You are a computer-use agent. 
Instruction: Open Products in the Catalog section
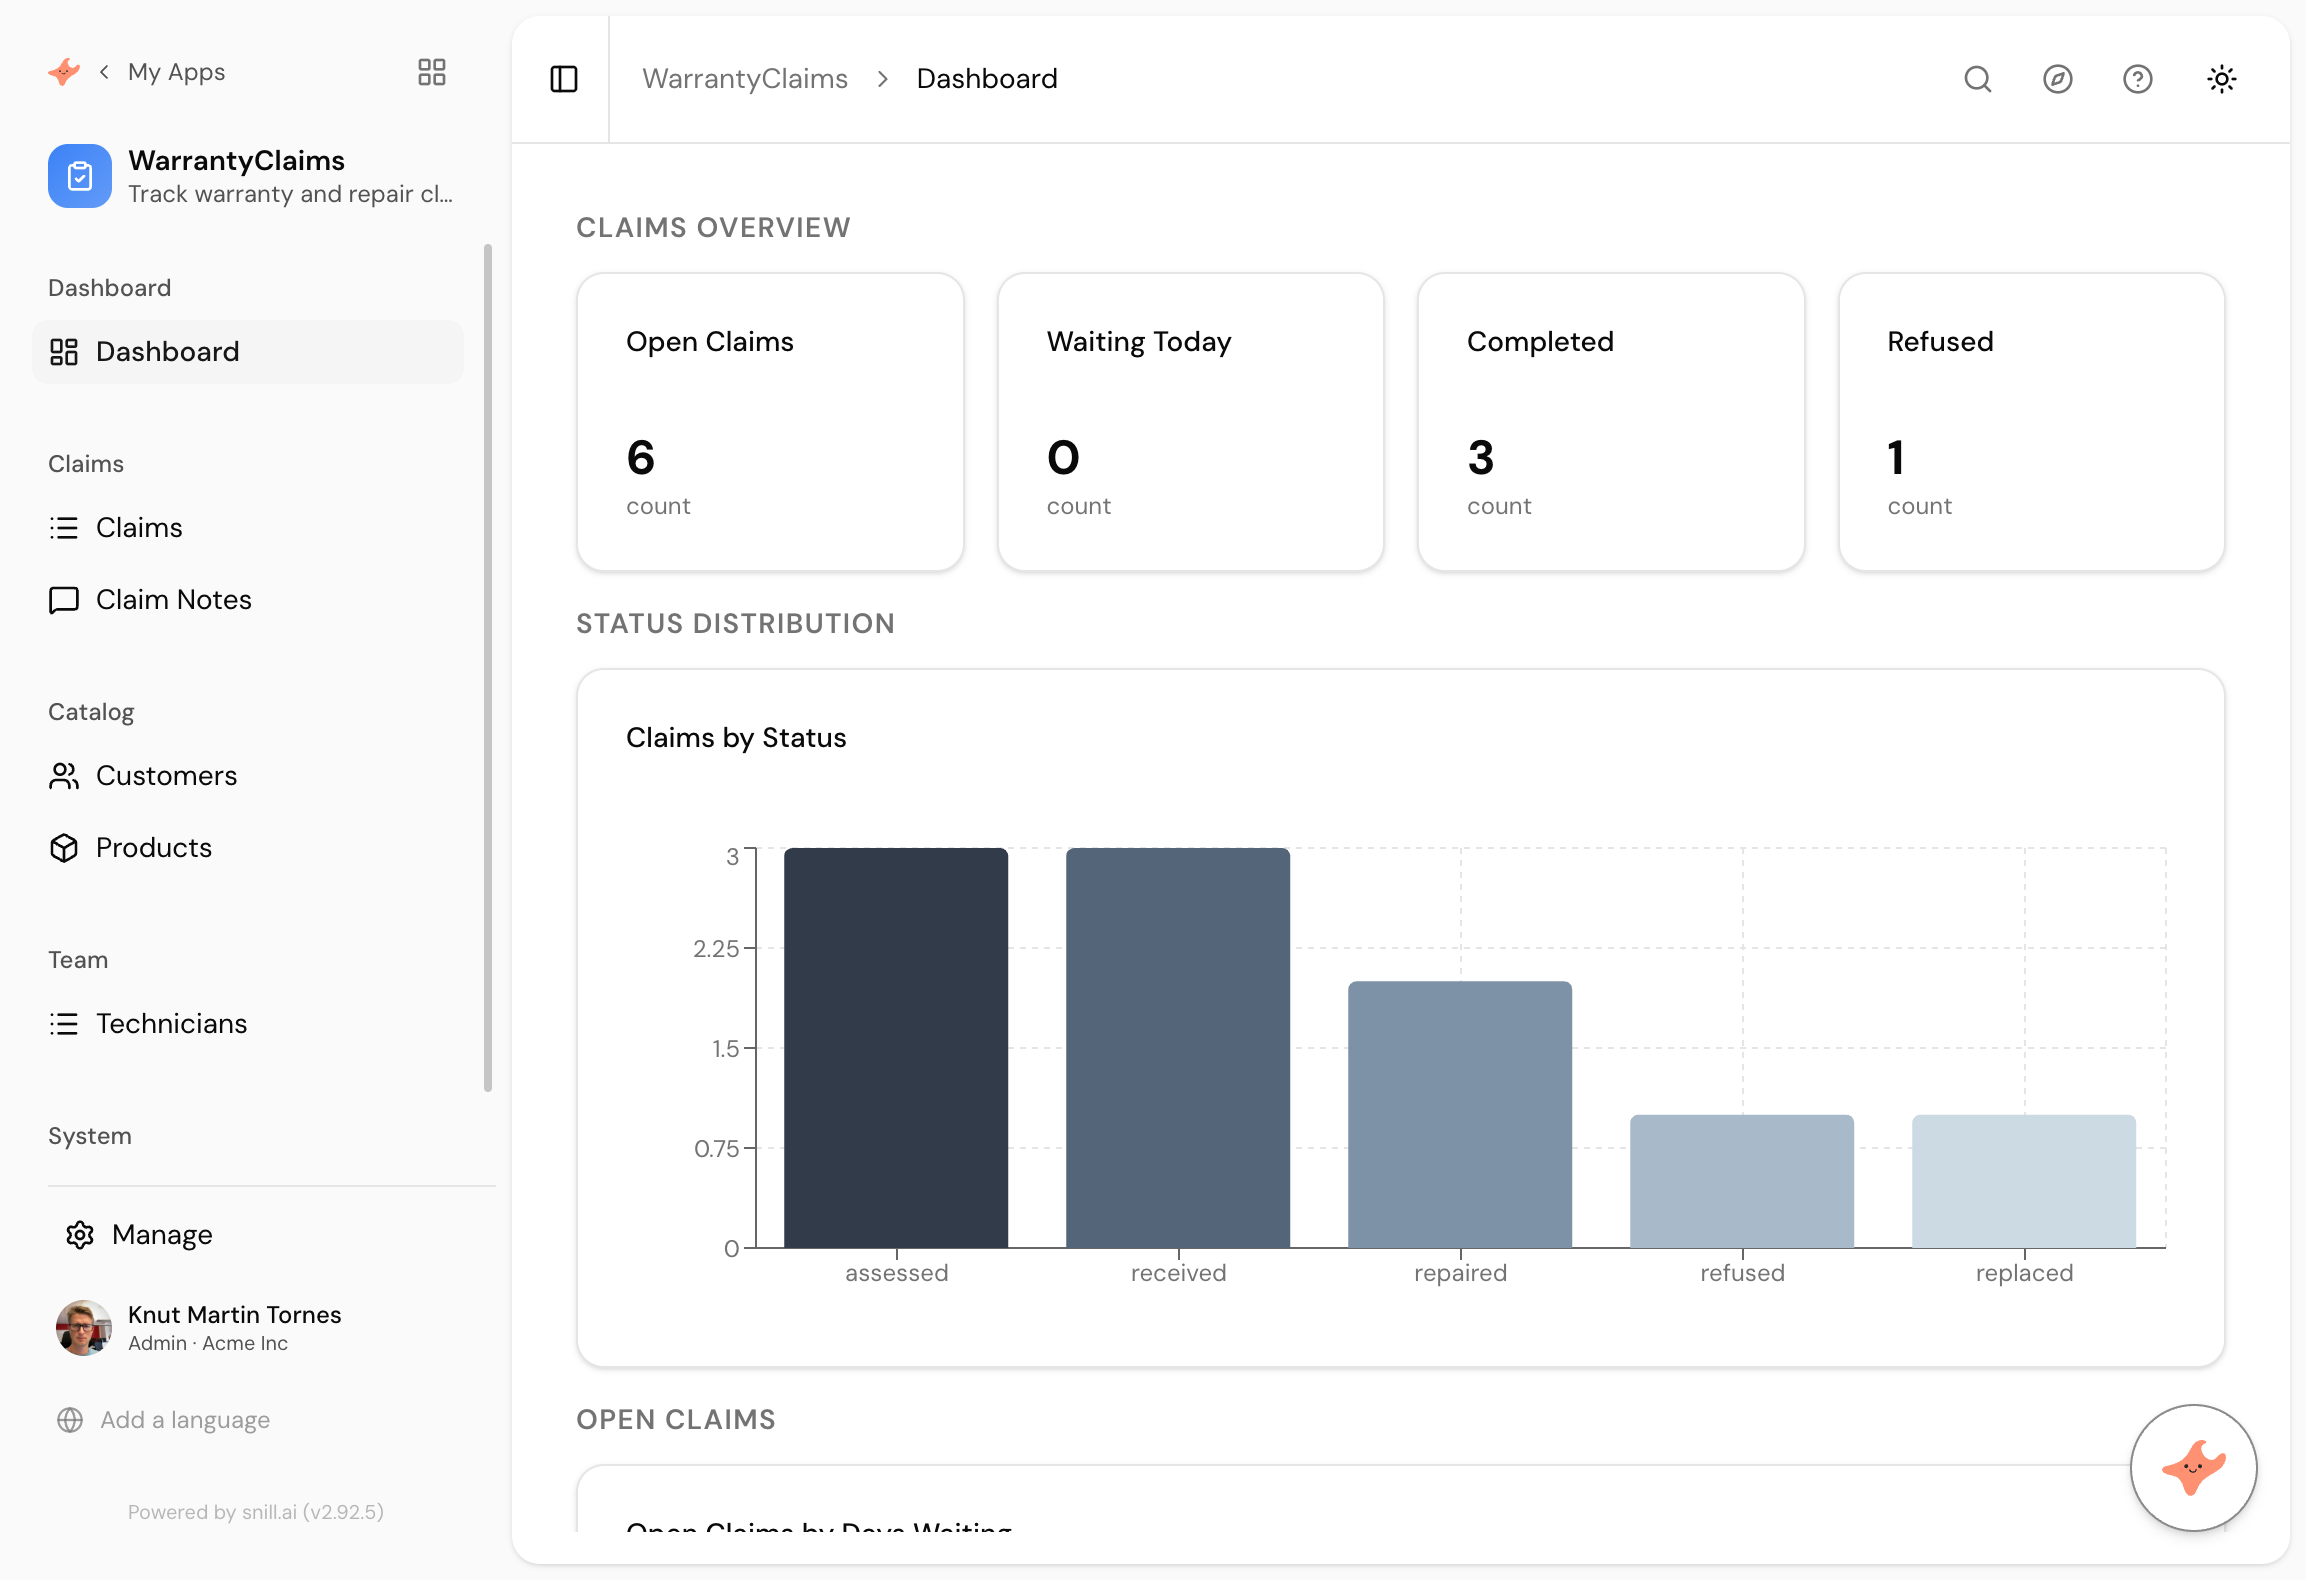[248, 848]
